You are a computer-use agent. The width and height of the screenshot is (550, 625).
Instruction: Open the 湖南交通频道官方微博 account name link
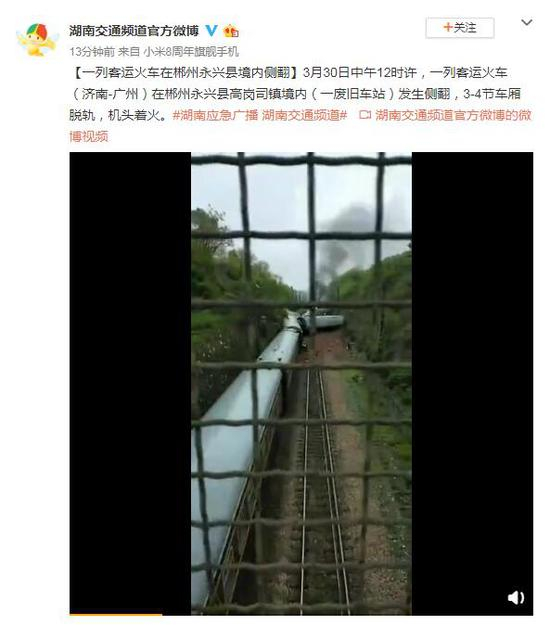[134, 30]
